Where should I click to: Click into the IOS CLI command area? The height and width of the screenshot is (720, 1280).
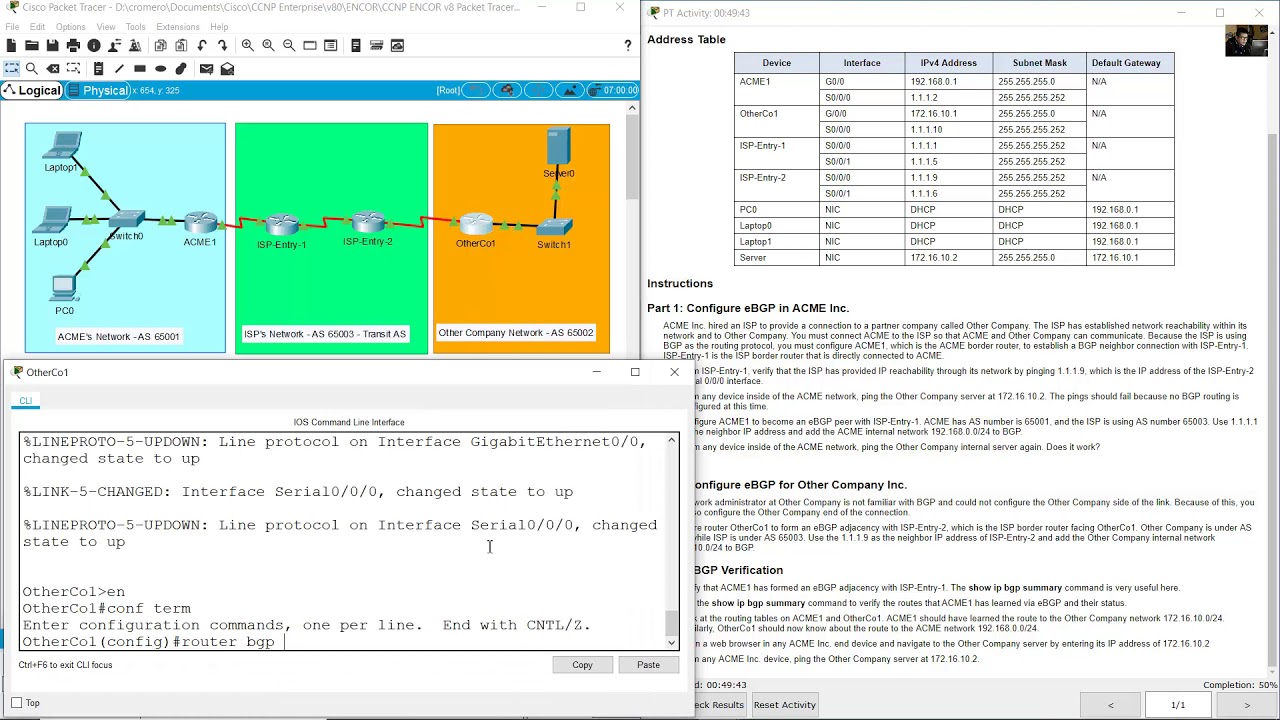(344, 541)
